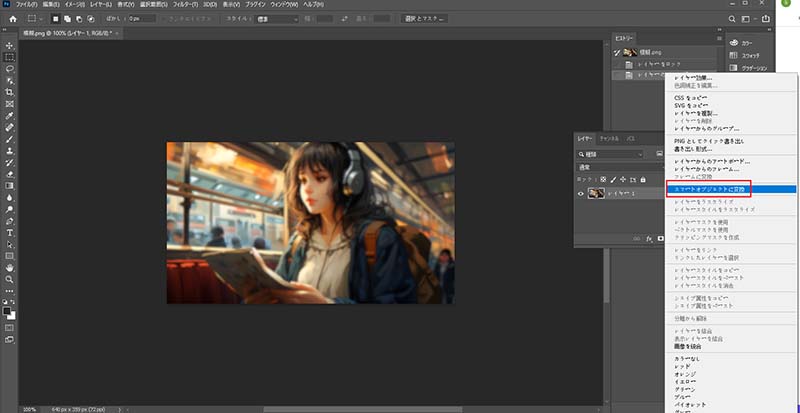
Task: Open the グラデーション panel button
Action: pyautogui.click(x=748, y=68)
